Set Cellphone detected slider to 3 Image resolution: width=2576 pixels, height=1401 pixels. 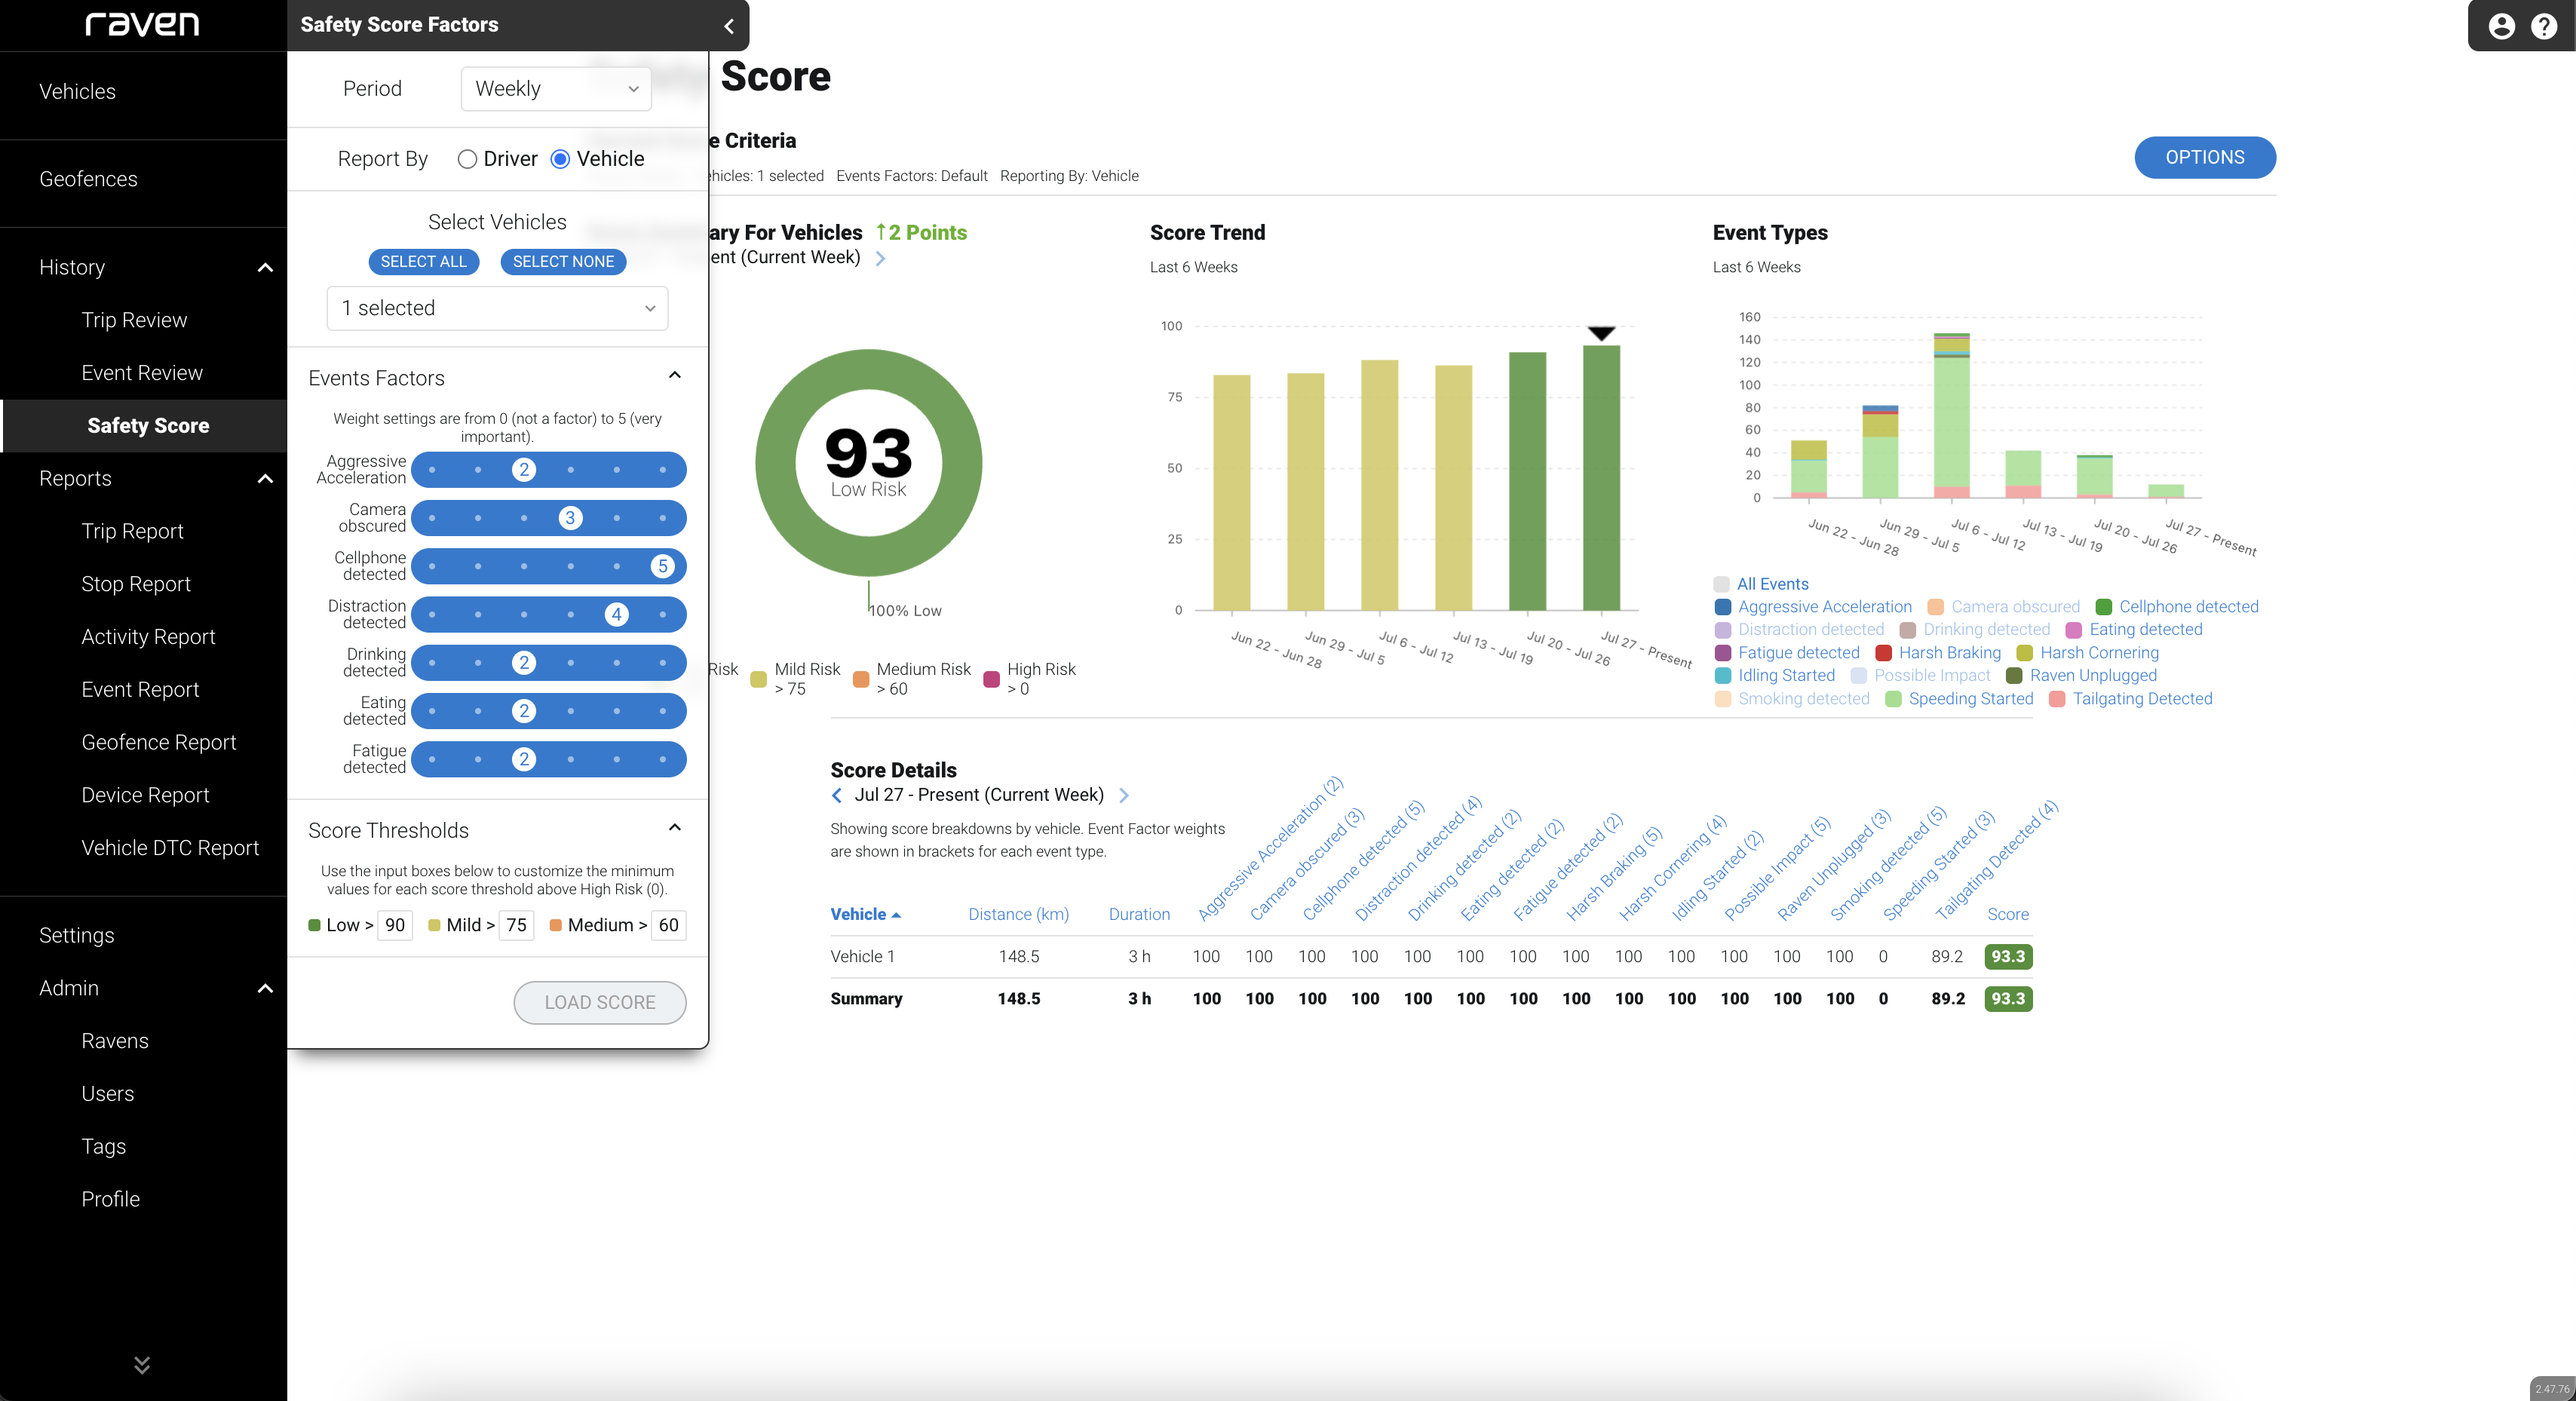[570, 566]
